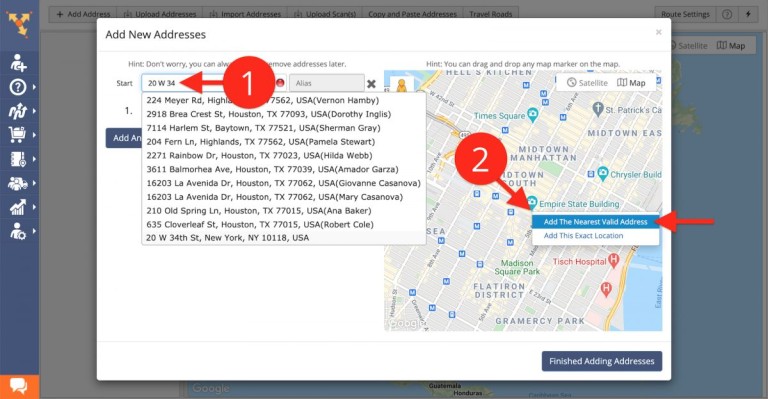Click the Alias input field
768x399 pixels.
point(327,83)
